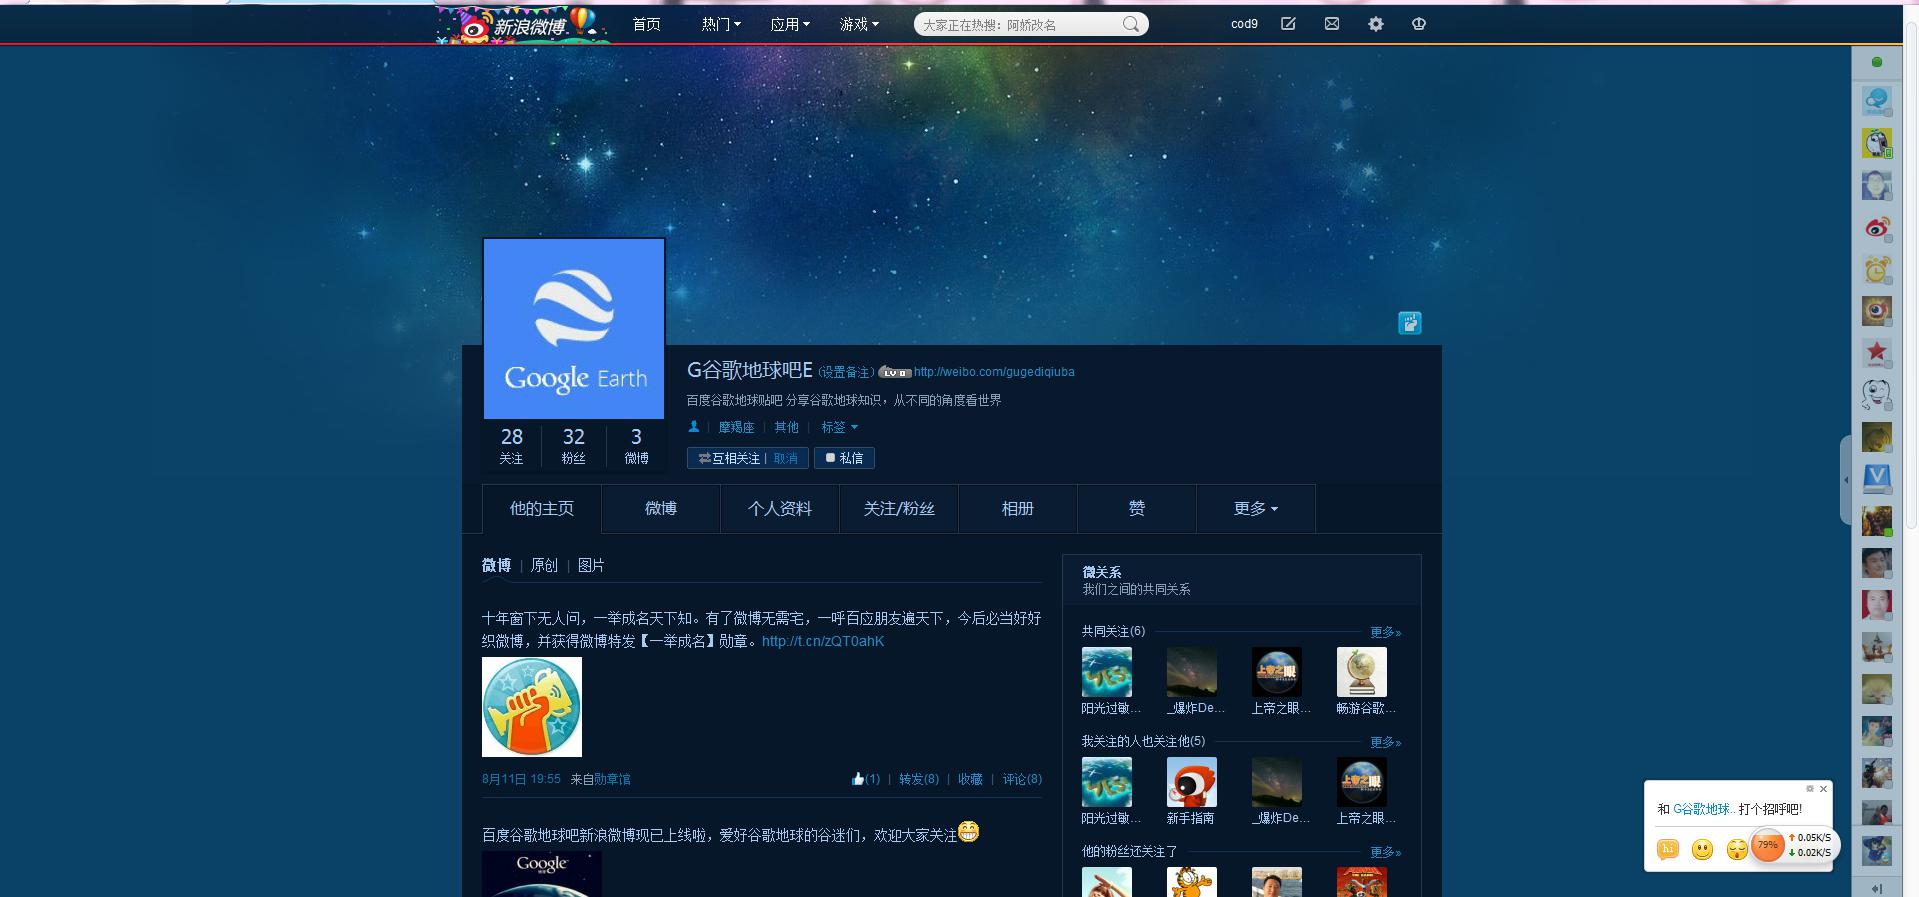Click the icon right of the settings gear
The width and height of the screenshot is (1919, 897).
[1419, 24]
